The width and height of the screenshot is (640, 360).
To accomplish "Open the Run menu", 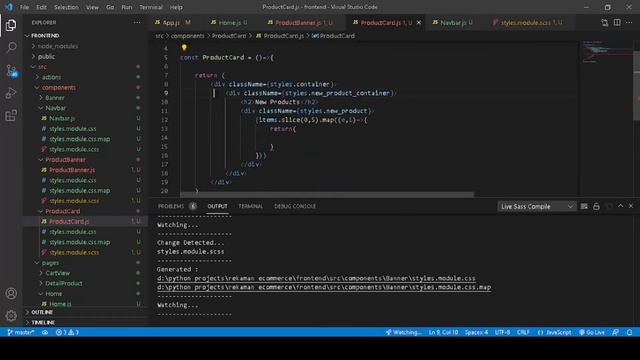I will (x=127, y=7).
